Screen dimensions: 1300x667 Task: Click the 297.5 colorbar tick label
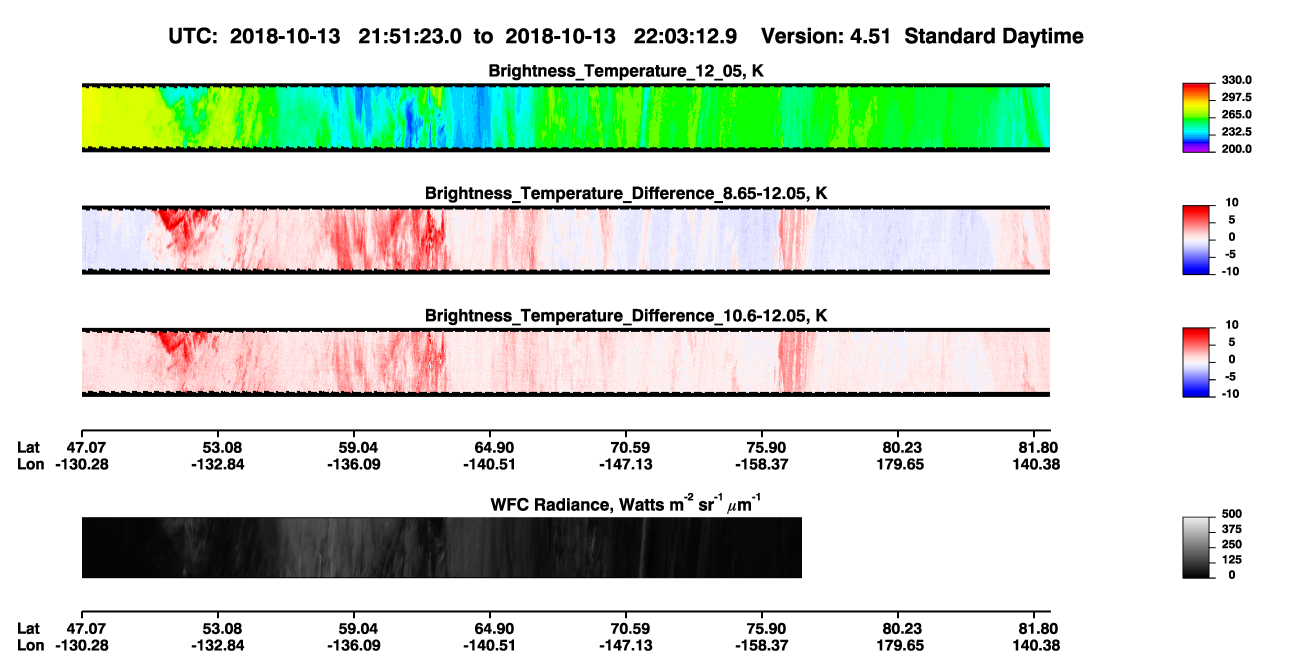pyautogui.click(x=1236, y=98)
